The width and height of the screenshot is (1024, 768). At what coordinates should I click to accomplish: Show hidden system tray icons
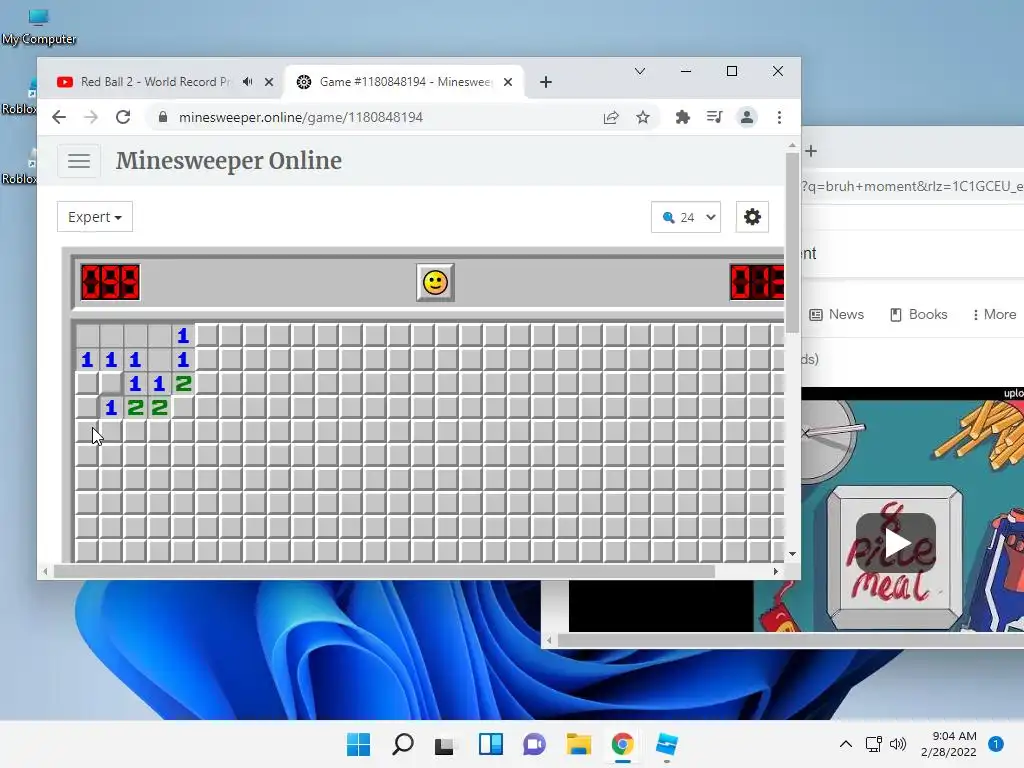(846, 744)
